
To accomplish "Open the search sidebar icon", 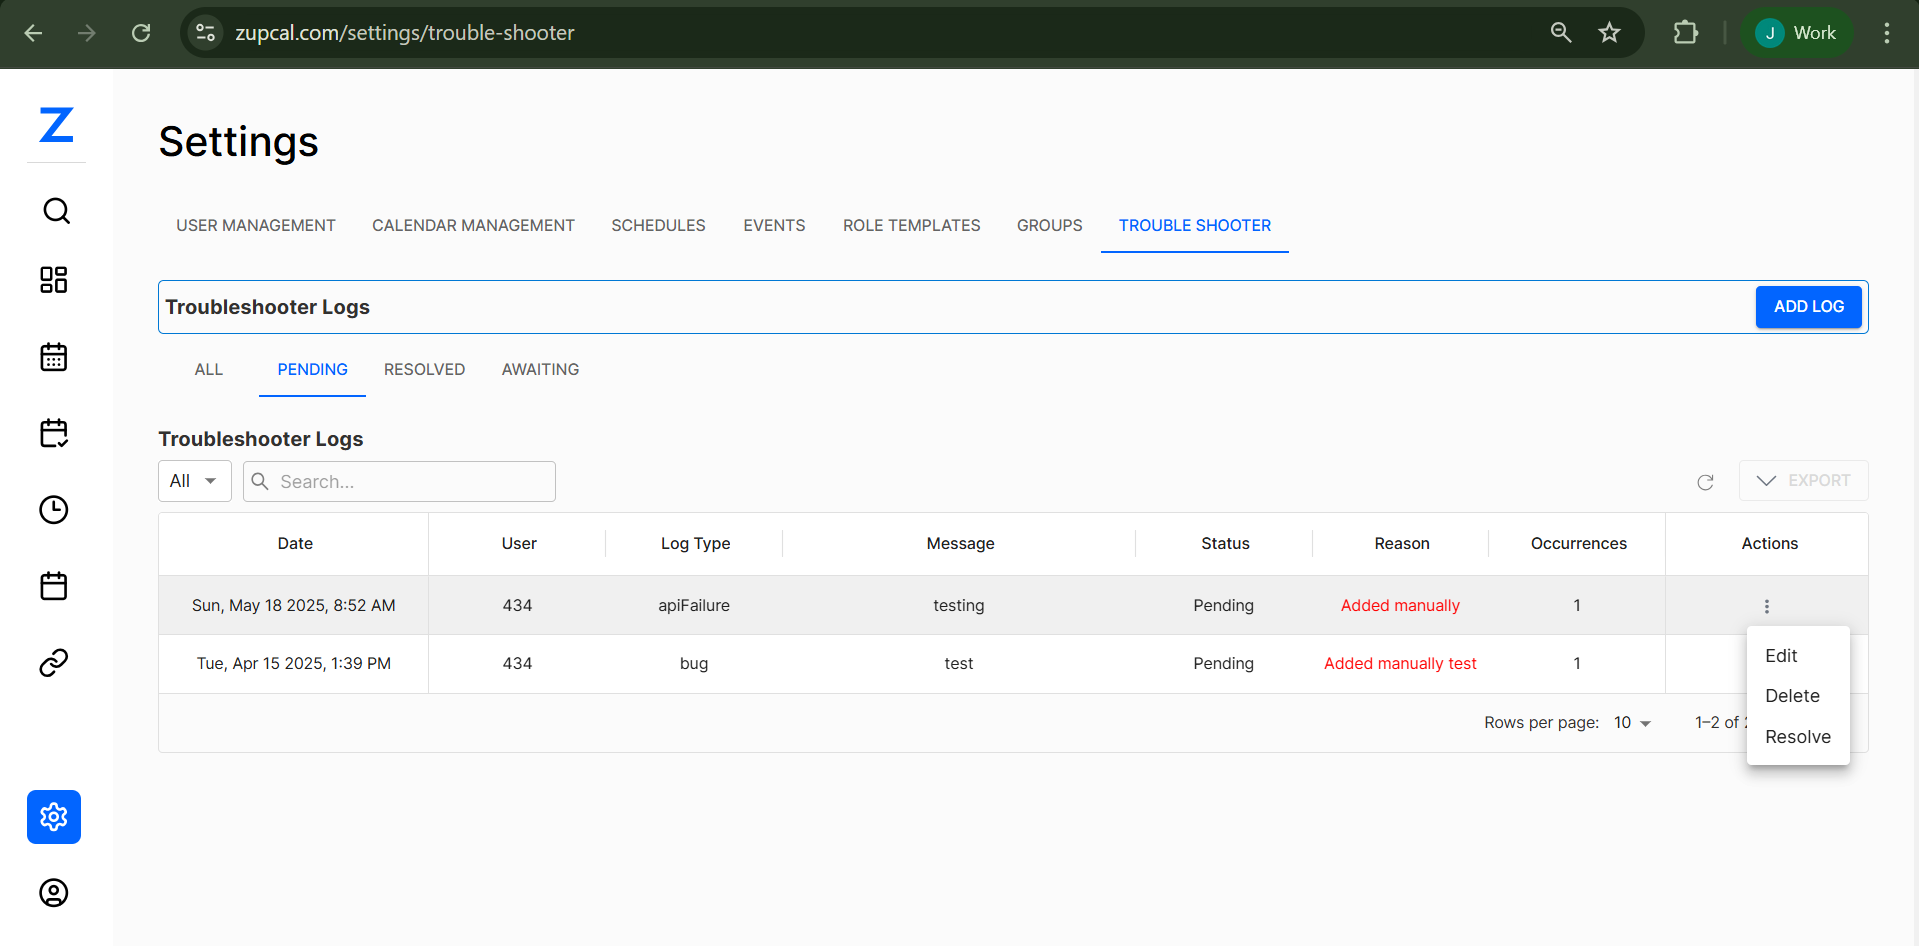I will 54,211.
